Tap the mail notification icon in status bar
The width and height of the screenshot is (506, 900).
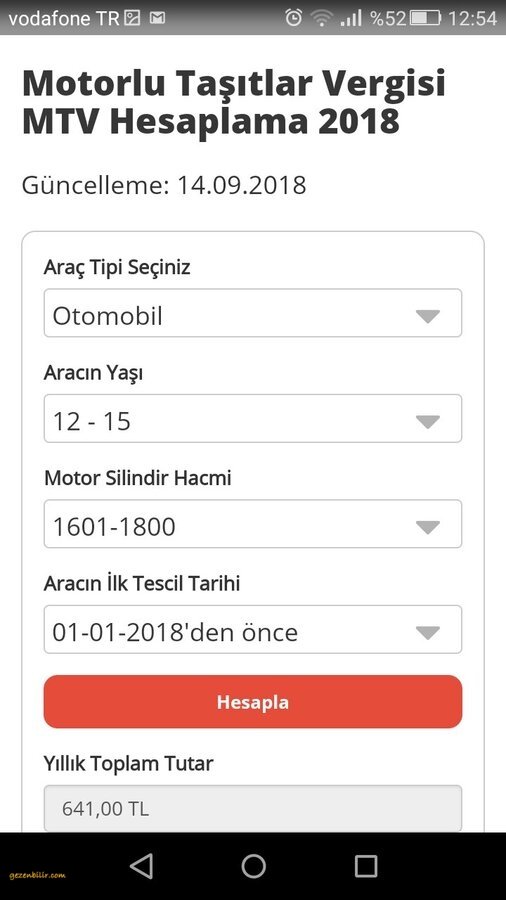(x=157, y=18)
